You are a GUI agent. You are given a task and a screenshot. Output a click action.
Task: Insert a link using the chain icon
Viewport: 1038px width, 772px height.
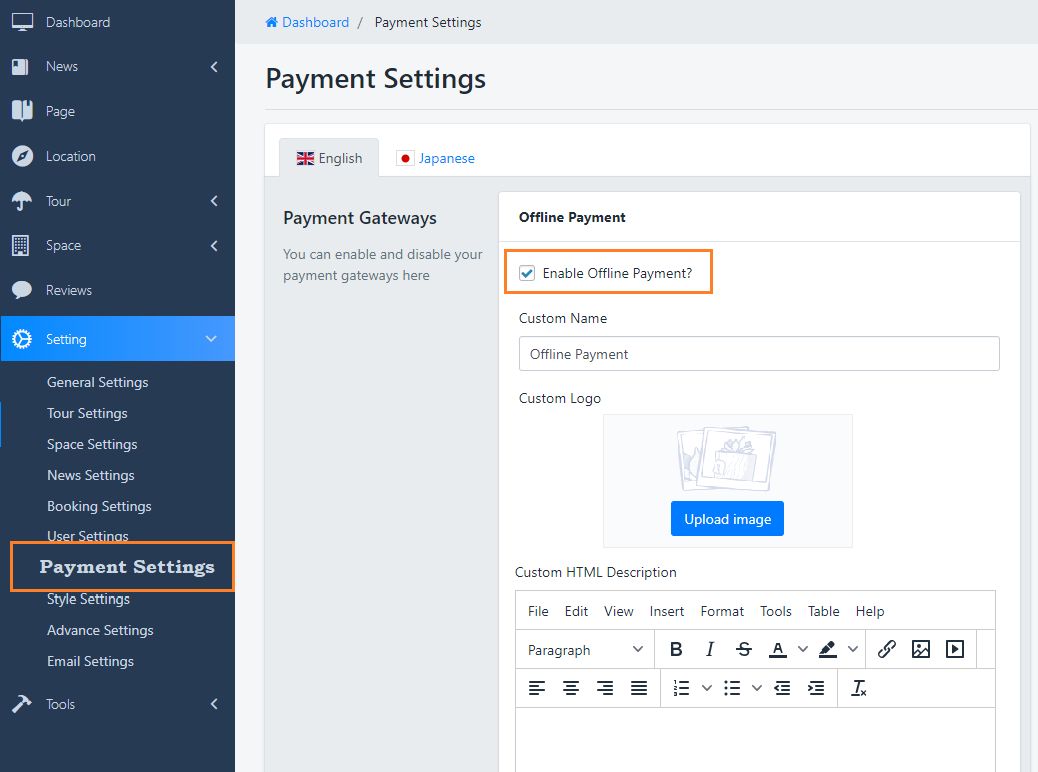click(886, 650)
